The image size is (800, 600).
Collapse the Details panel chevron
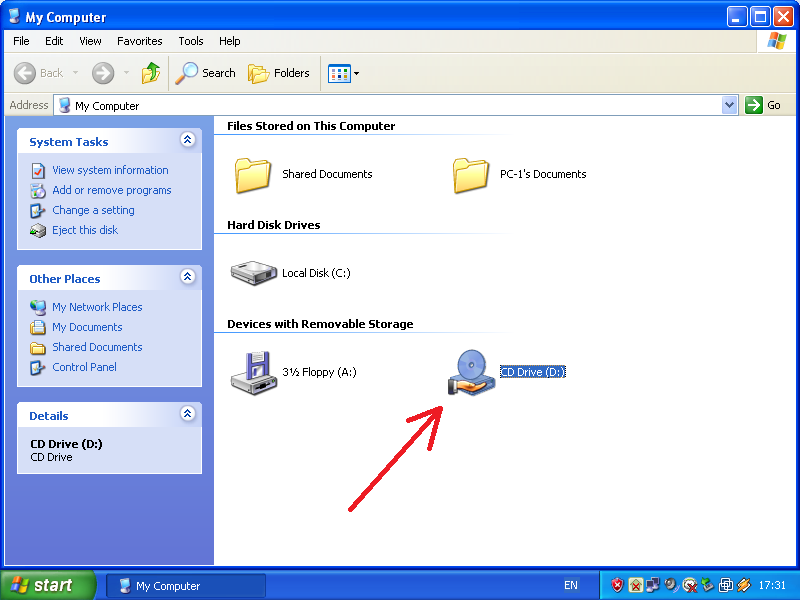[187, 413]
